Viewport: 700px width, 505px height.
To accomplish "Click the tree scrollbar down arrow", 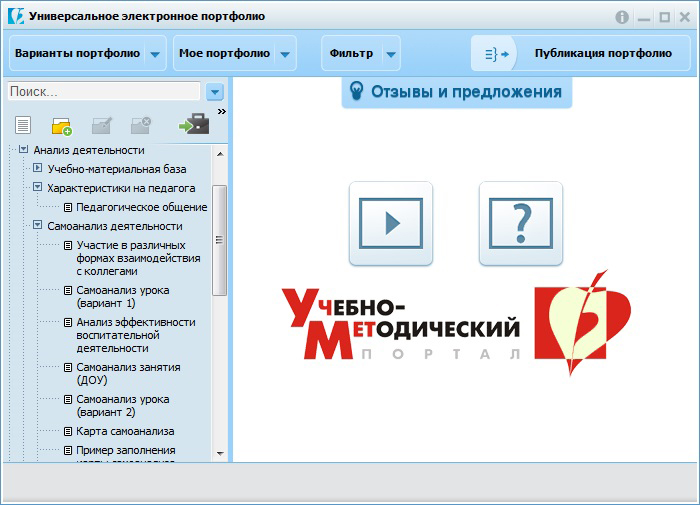I will pyautogui.click(x=220, y=453).
